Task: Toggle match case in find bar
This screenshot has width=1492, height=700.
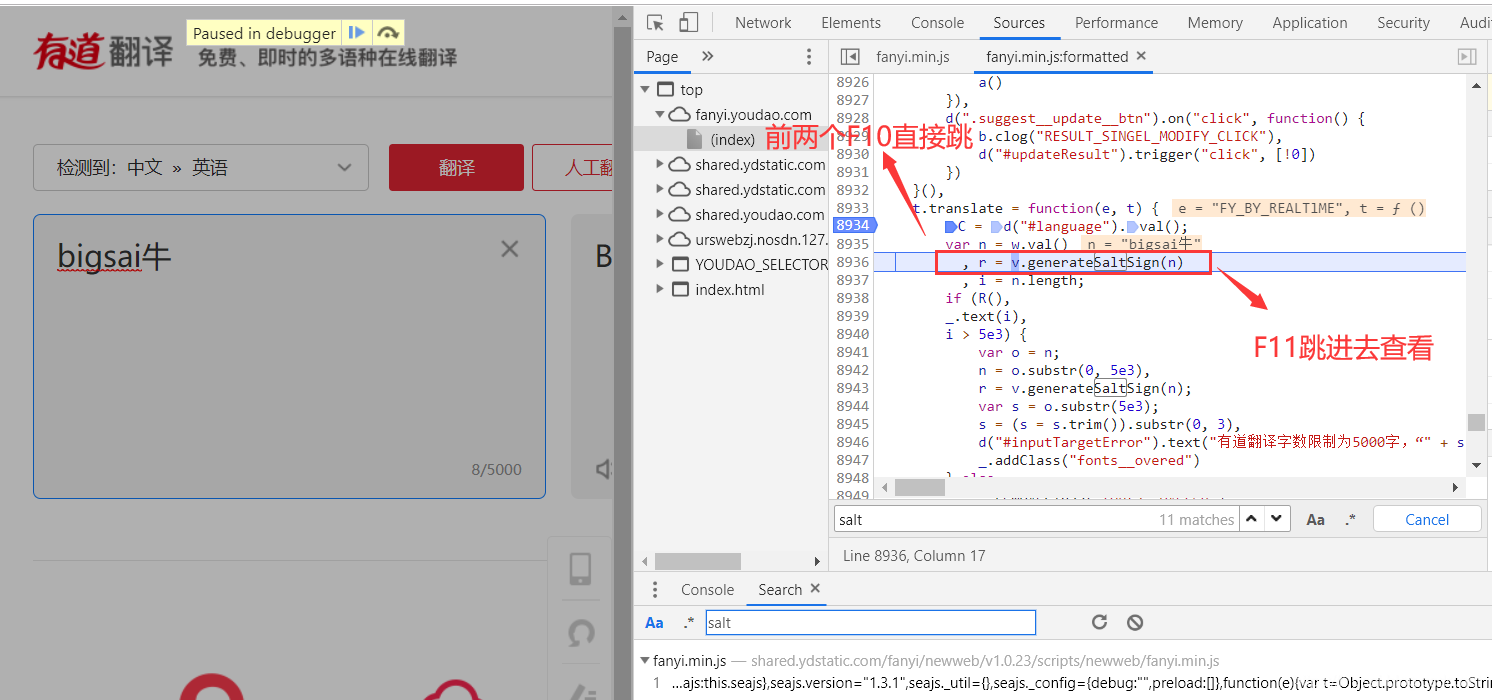Action: click(x=1316, y=519)
